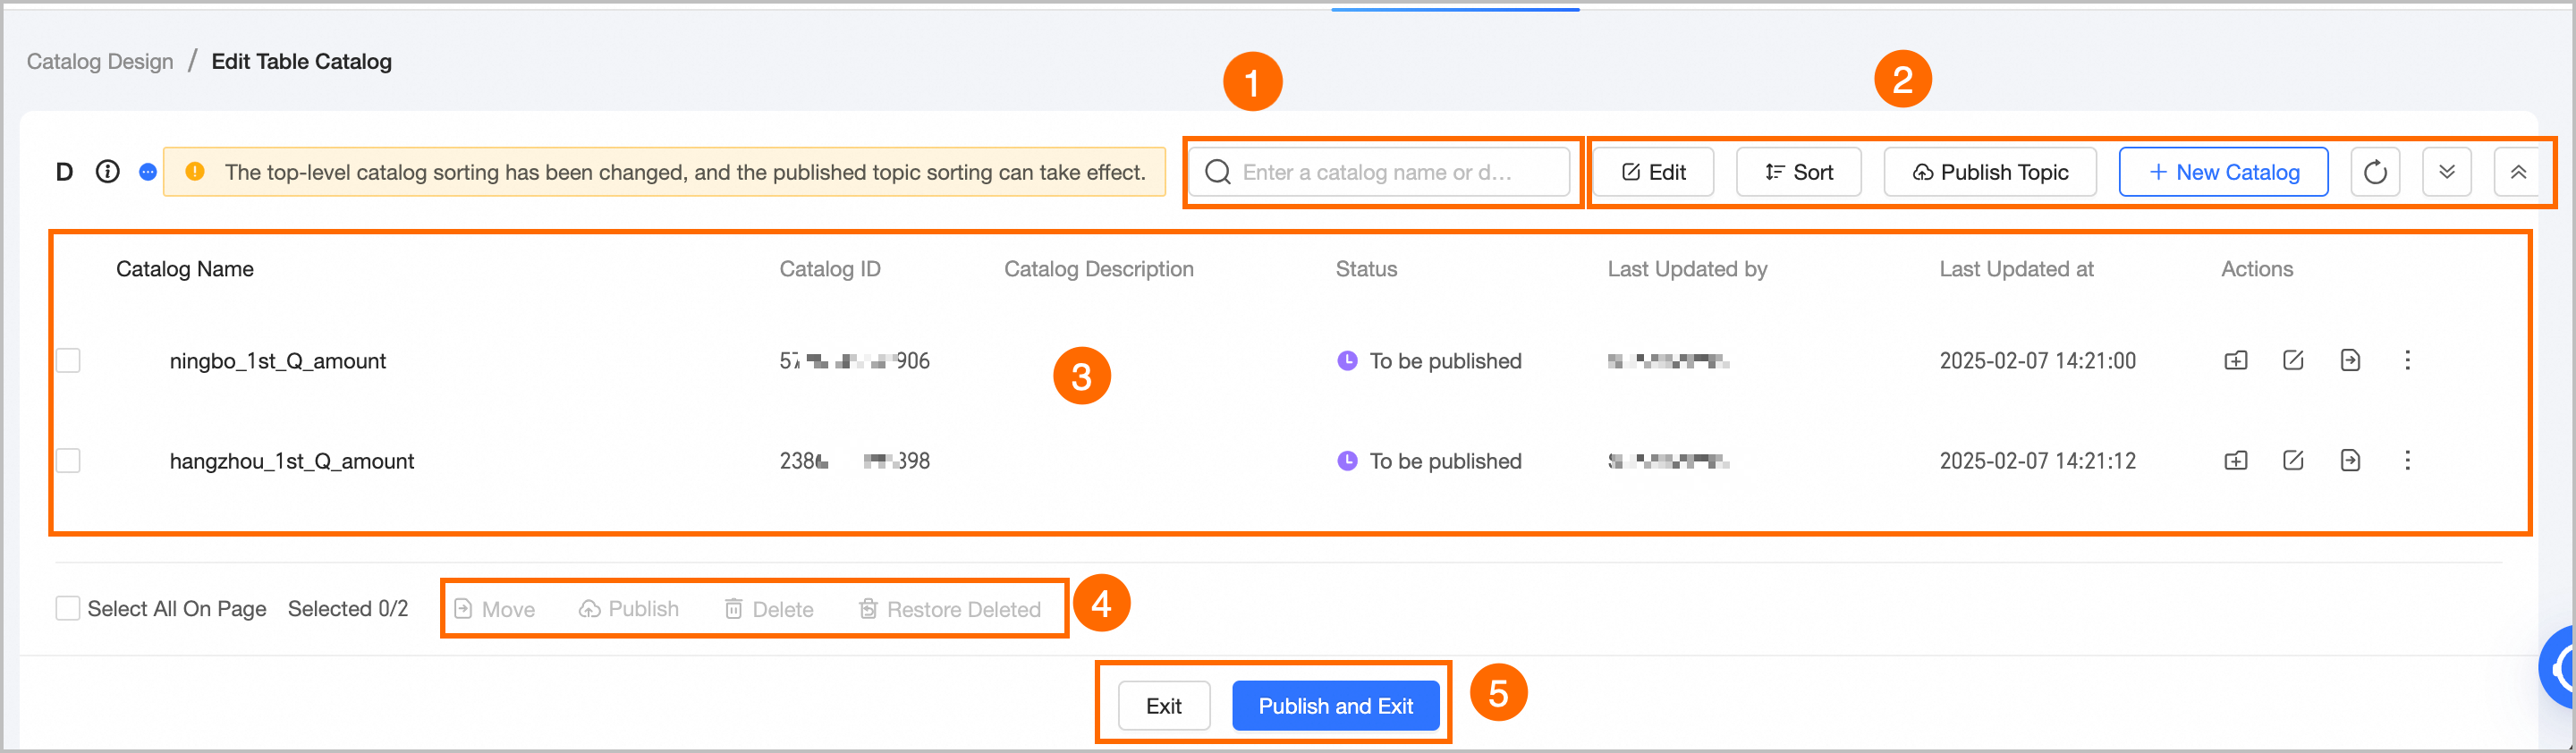This screenshot has width=2576, height=753.
Task: Move icon for ningbo_1st_Q_amount row
Action: pos(2350,360)
